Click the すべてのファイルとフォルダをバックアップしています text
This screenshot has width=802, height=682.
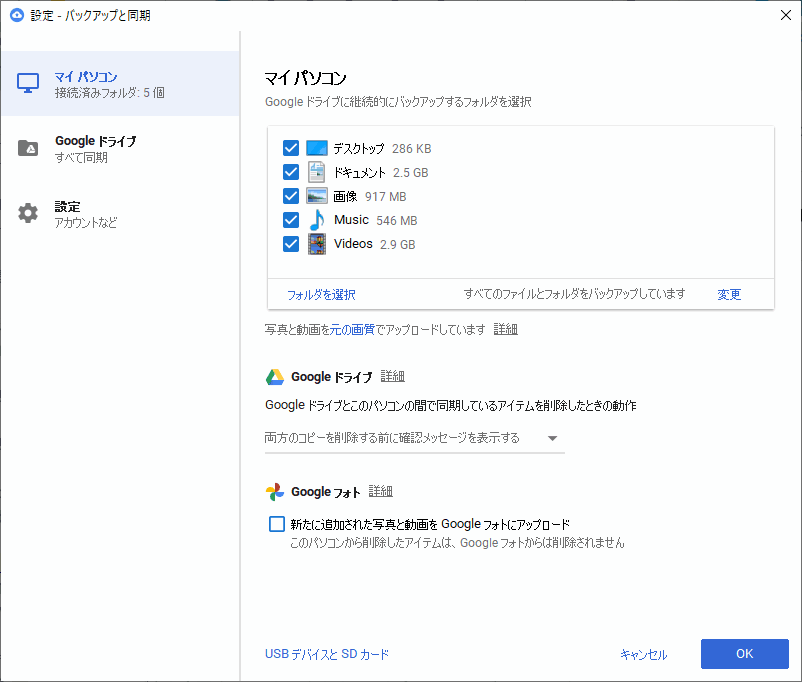[574, 294]
